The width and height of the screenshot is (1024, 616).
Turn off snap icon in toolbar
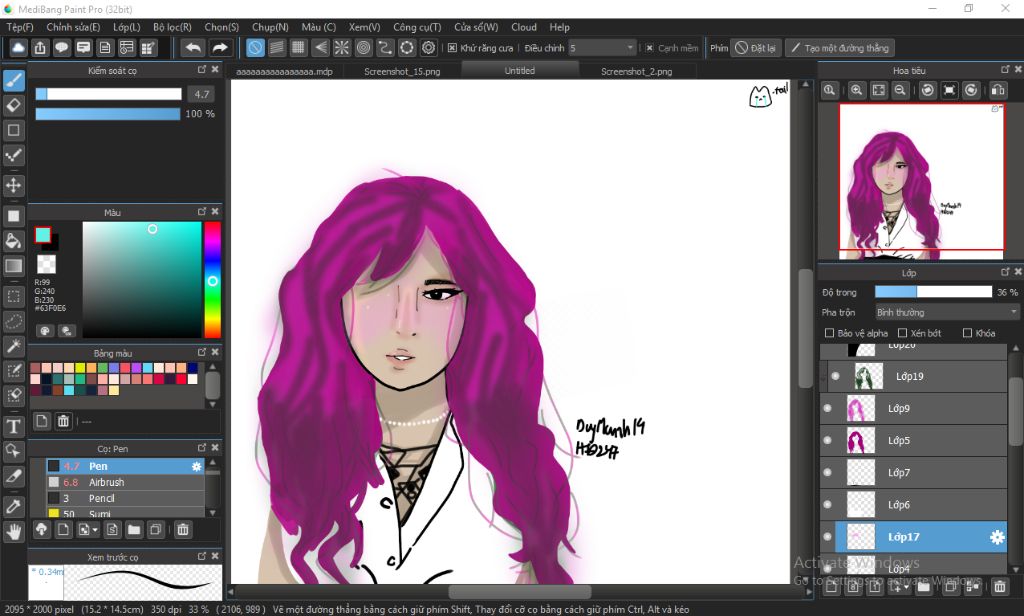[x=255, y=48]
